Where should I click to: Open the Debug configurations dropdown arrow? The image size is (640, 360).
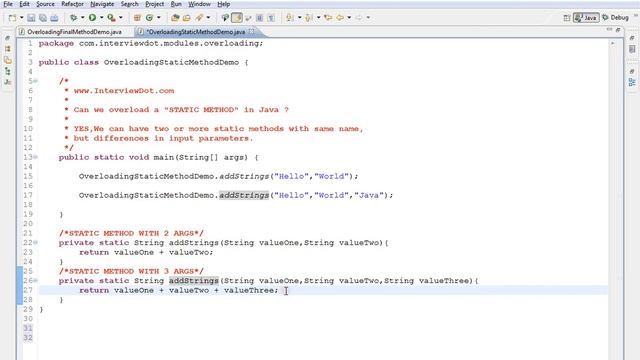(82, 18)
